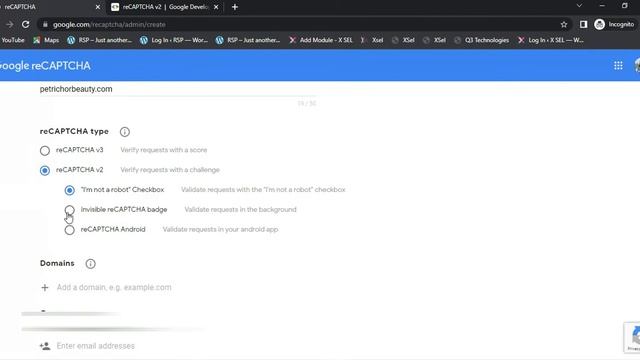This screenshot has width=640, height=360.
Task: Click the label field containing petrichorbeauty.com
Action: (178, 89)
